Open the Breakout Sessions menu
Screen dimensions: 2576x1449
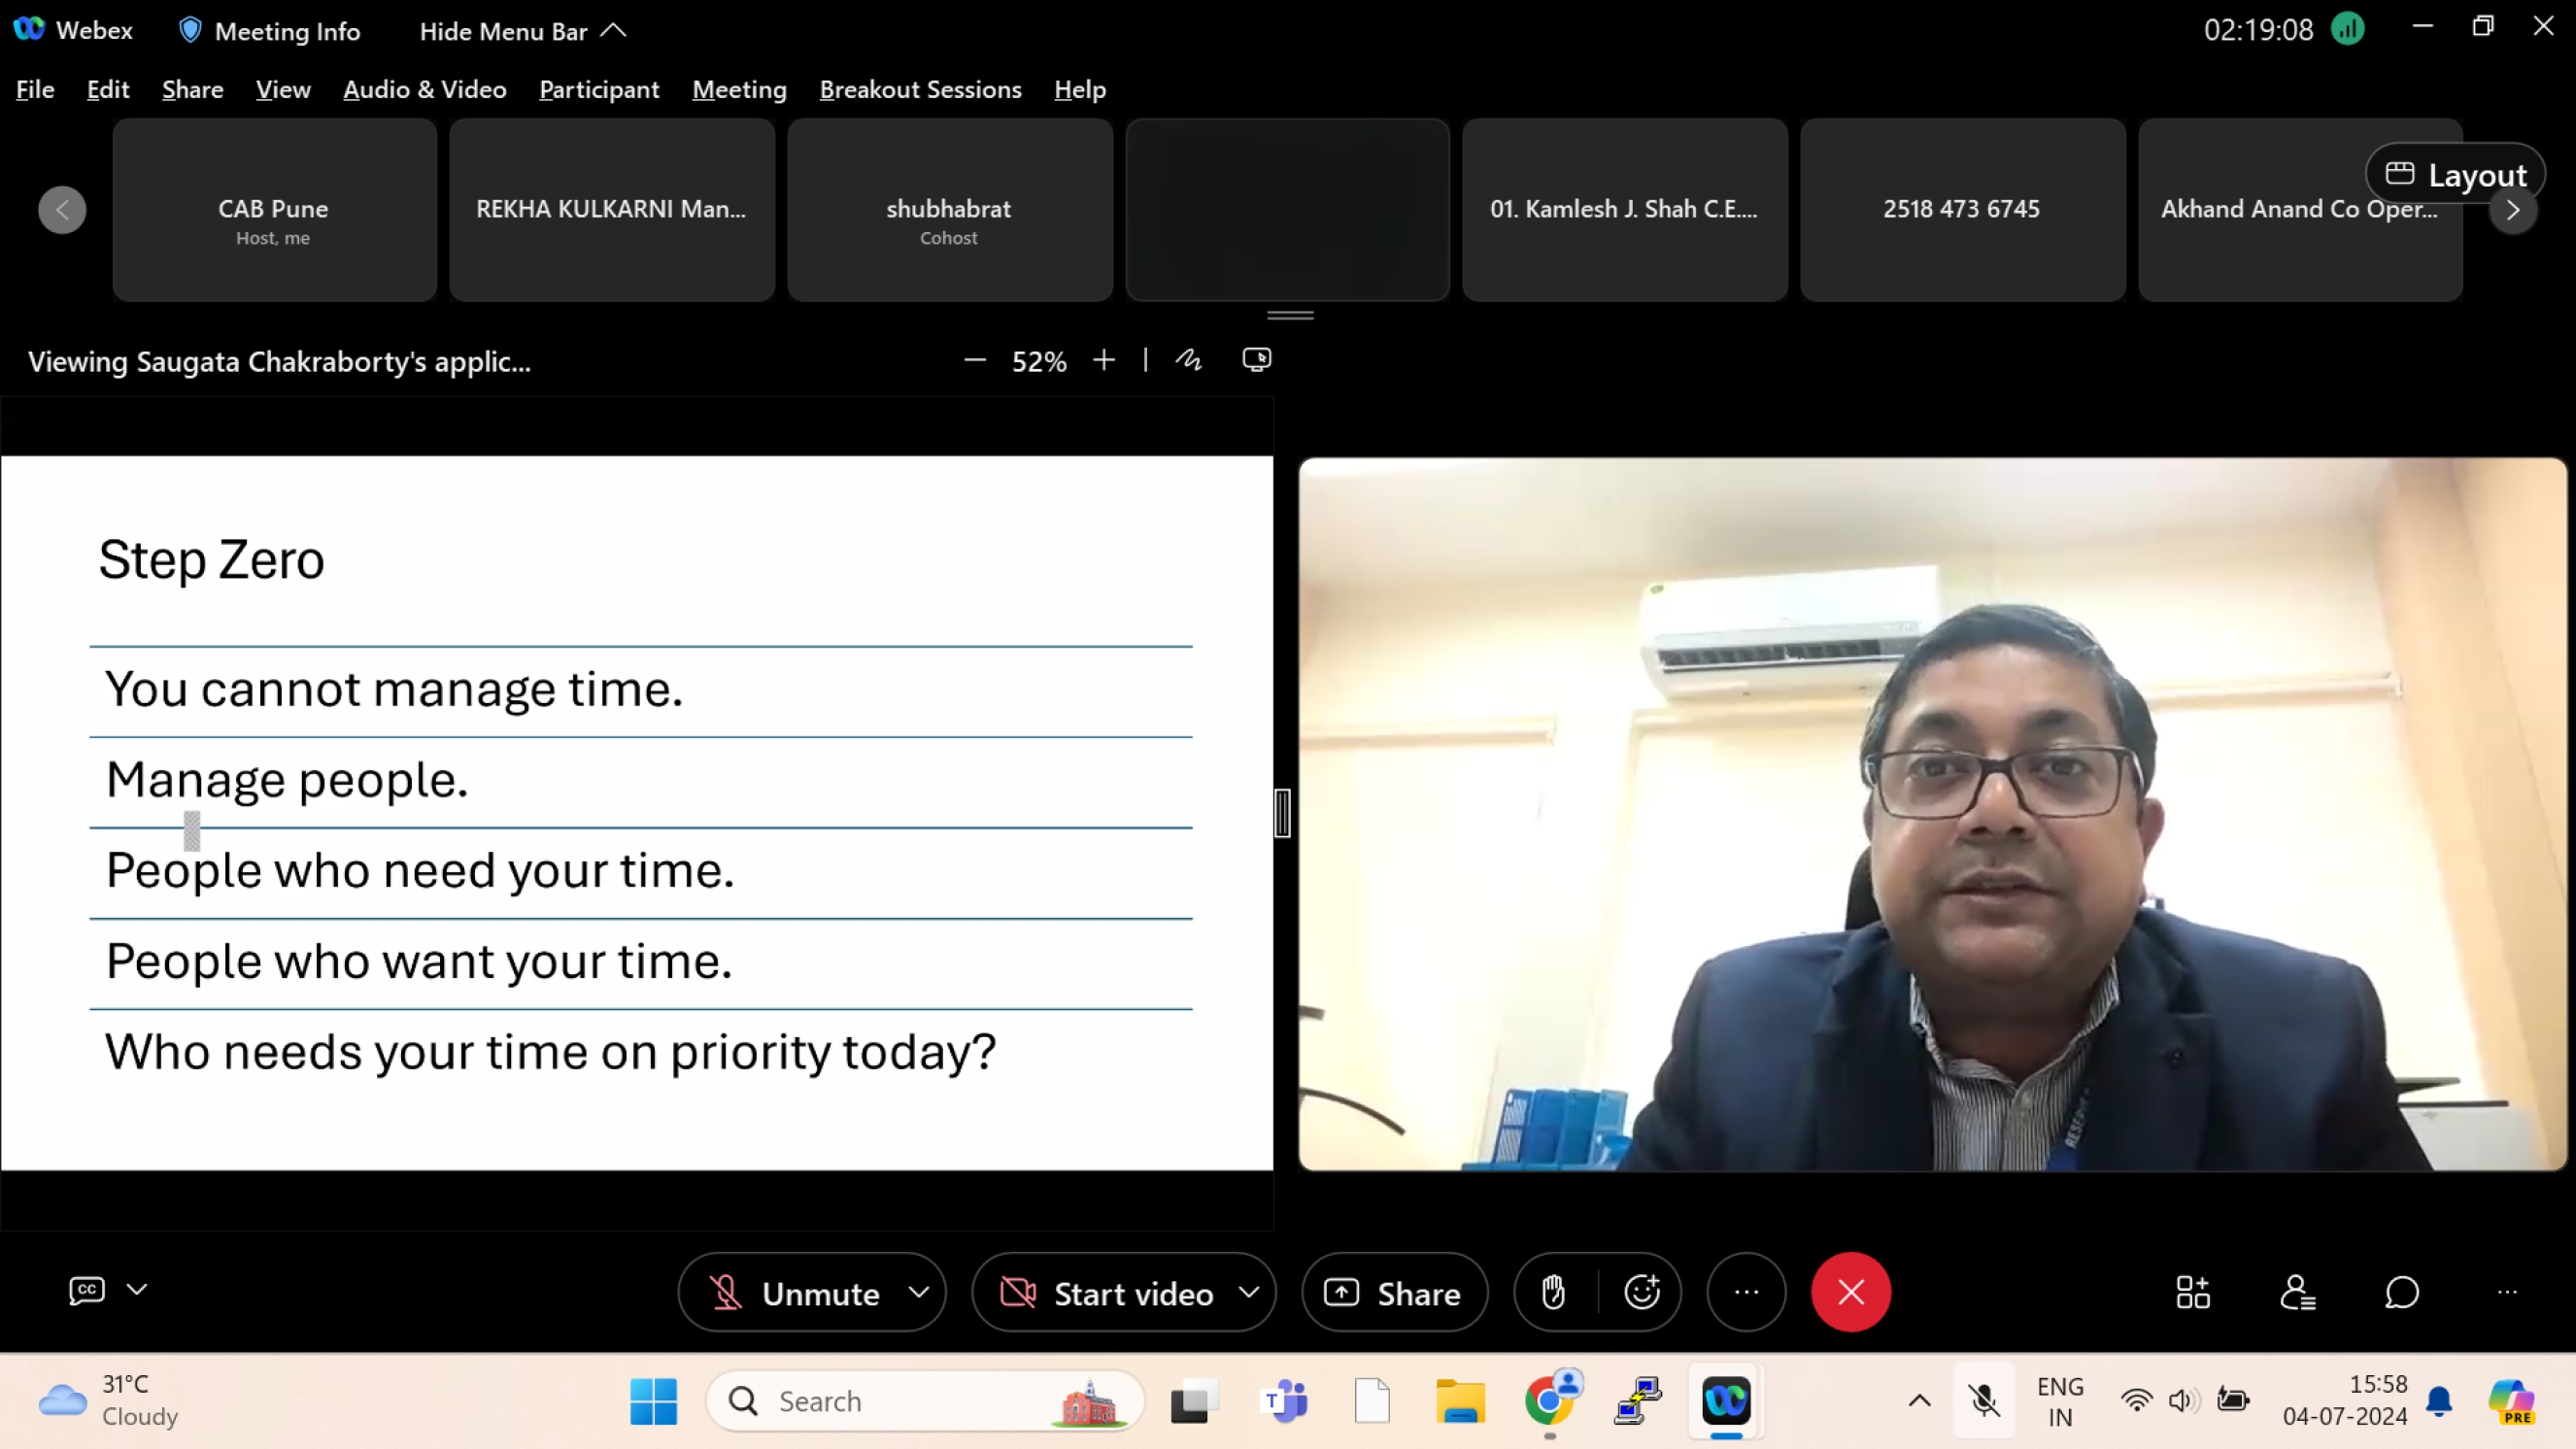coord(920,90)
